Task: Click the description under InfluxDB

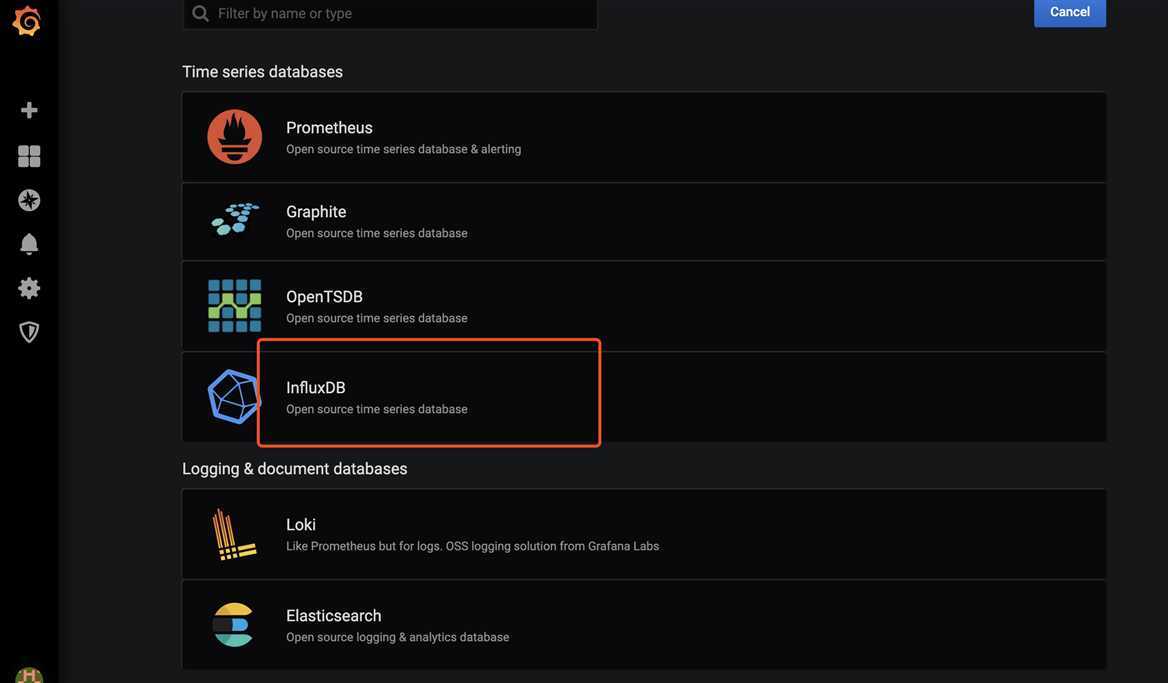Action: click(377, 409)
